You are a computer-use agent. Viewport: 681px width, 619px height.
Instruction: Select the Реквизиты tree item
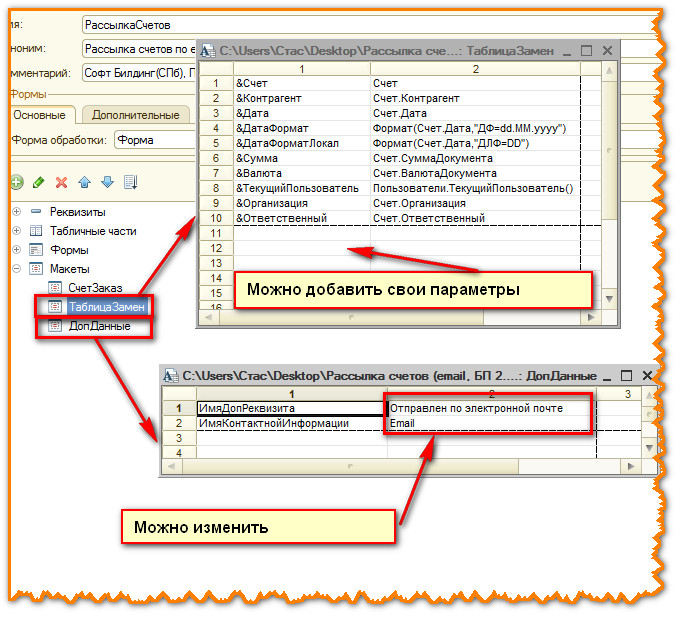[x=78, y=212]
